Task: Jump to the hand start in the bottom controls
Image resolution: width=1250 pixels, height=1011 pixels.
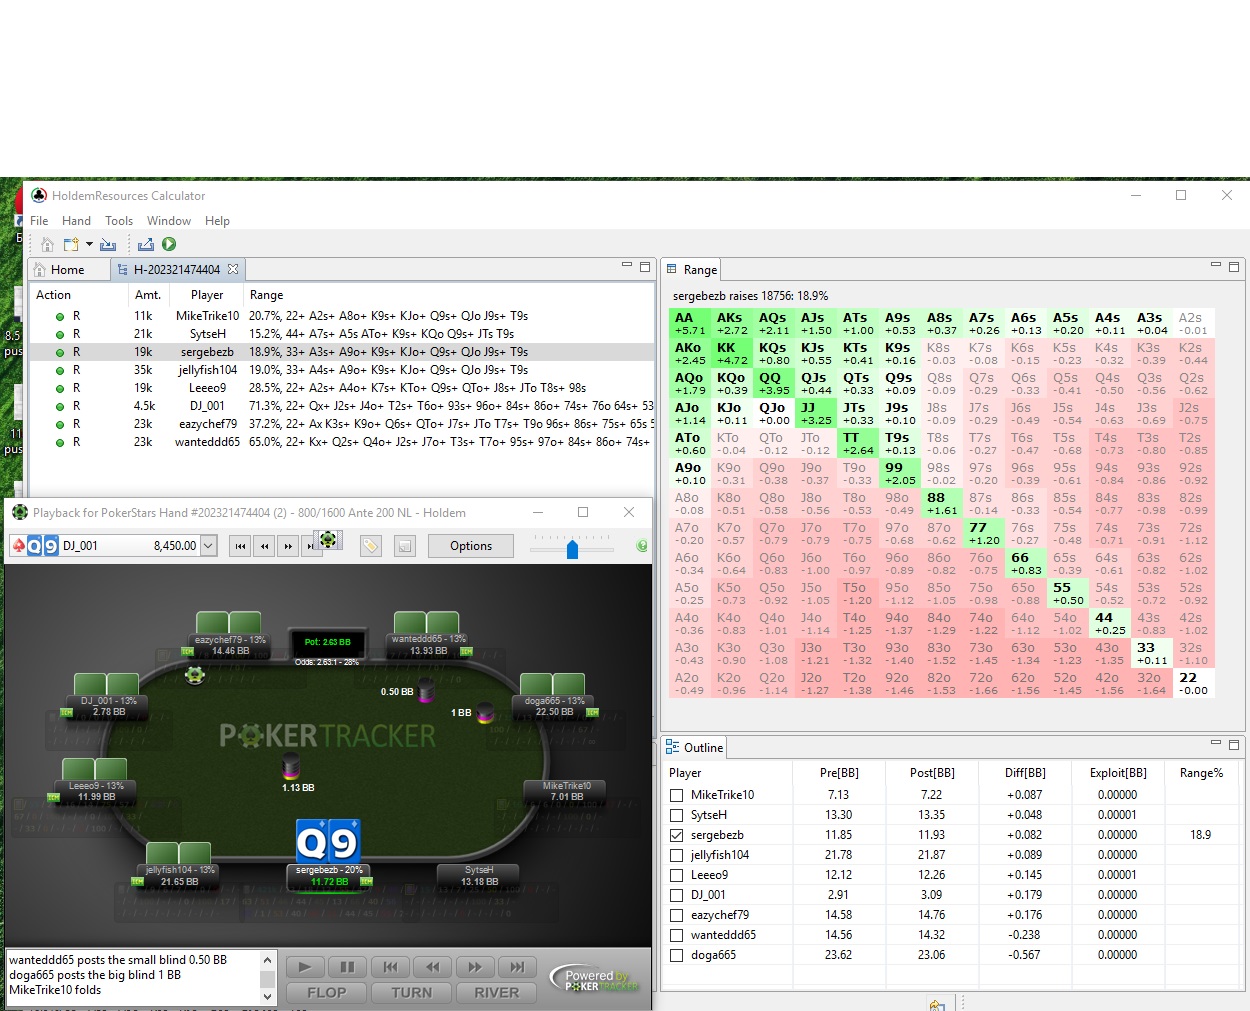Action: [x=390, y=967]
